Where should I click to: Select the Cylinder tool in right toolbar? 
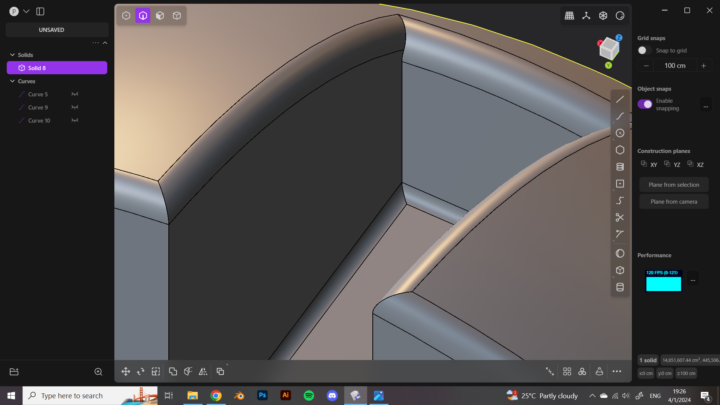620,167
